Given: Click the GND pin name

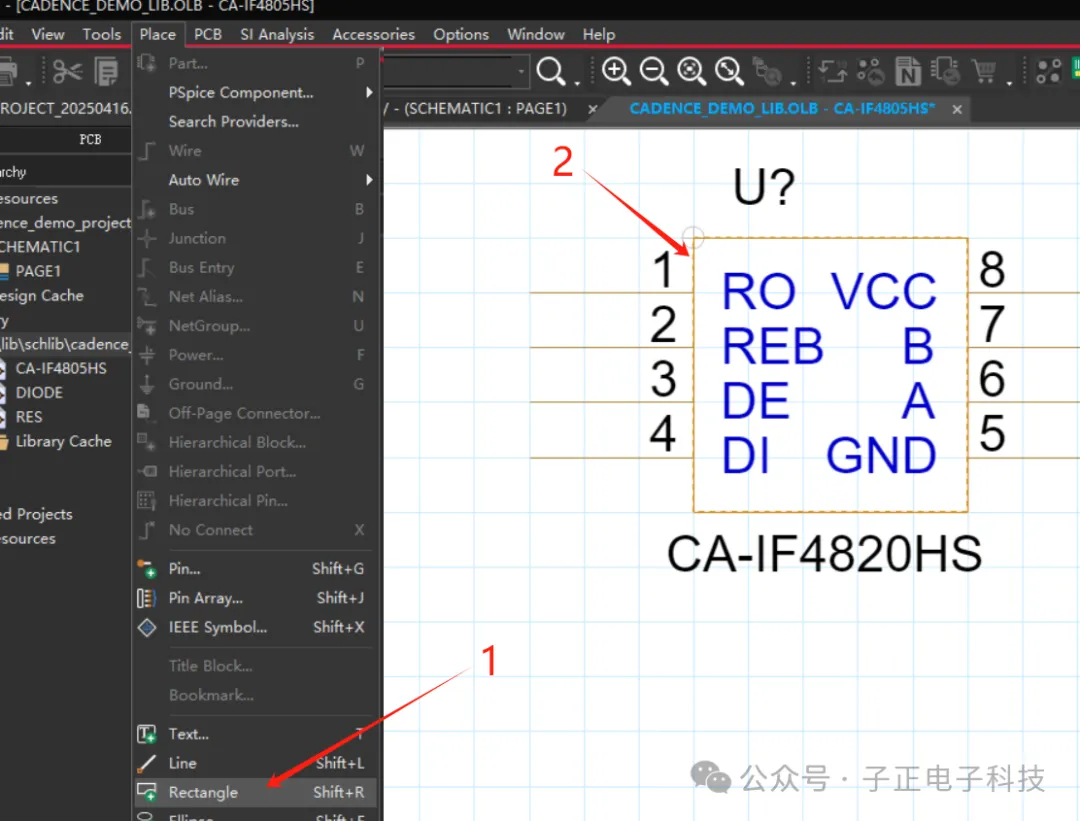Looking at the screenshot, I should click(881, 455).
